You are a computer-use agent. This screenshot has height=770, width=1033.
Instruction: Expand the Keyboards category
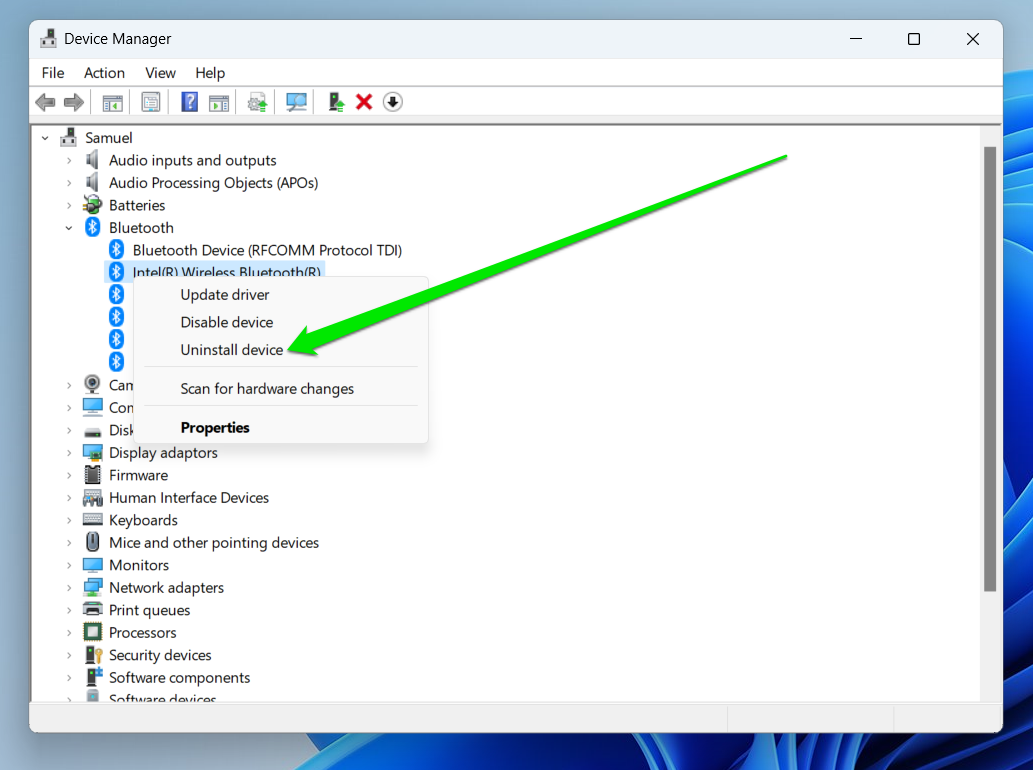(x=69, y=520)
